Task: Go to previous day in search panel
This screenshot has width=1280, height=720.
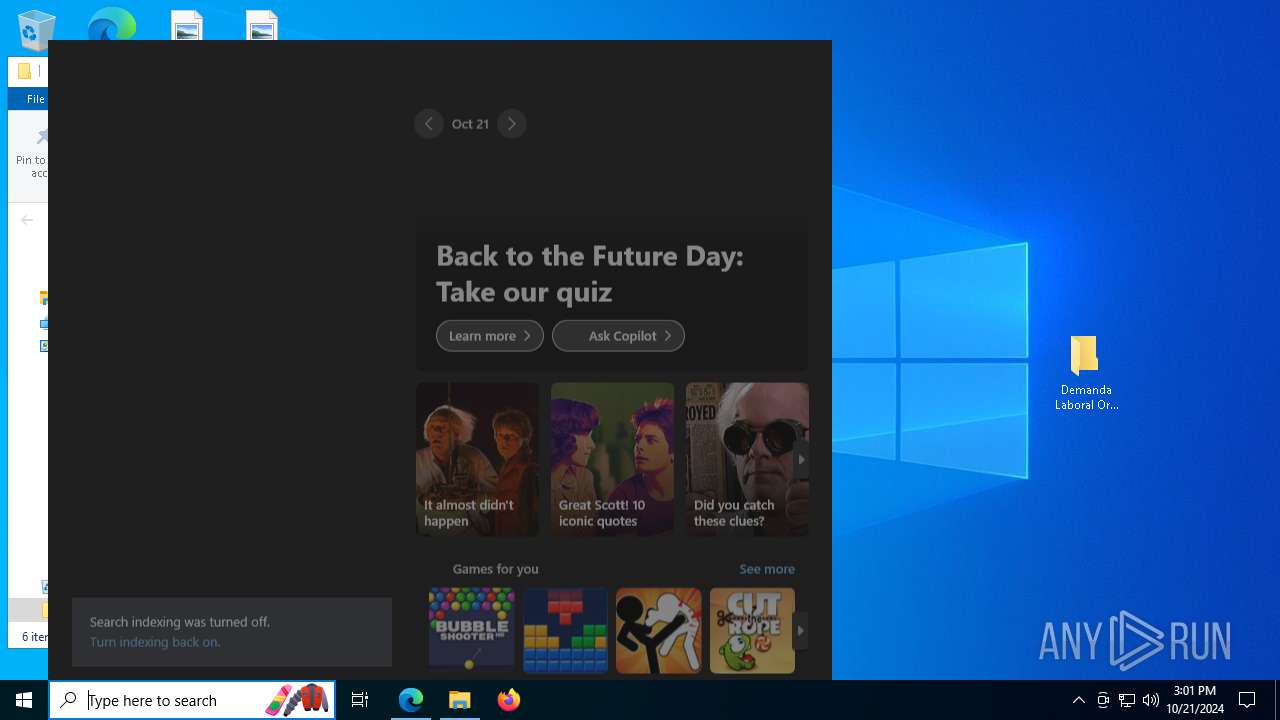Action: pyautogui.click(x=429, y=124)
